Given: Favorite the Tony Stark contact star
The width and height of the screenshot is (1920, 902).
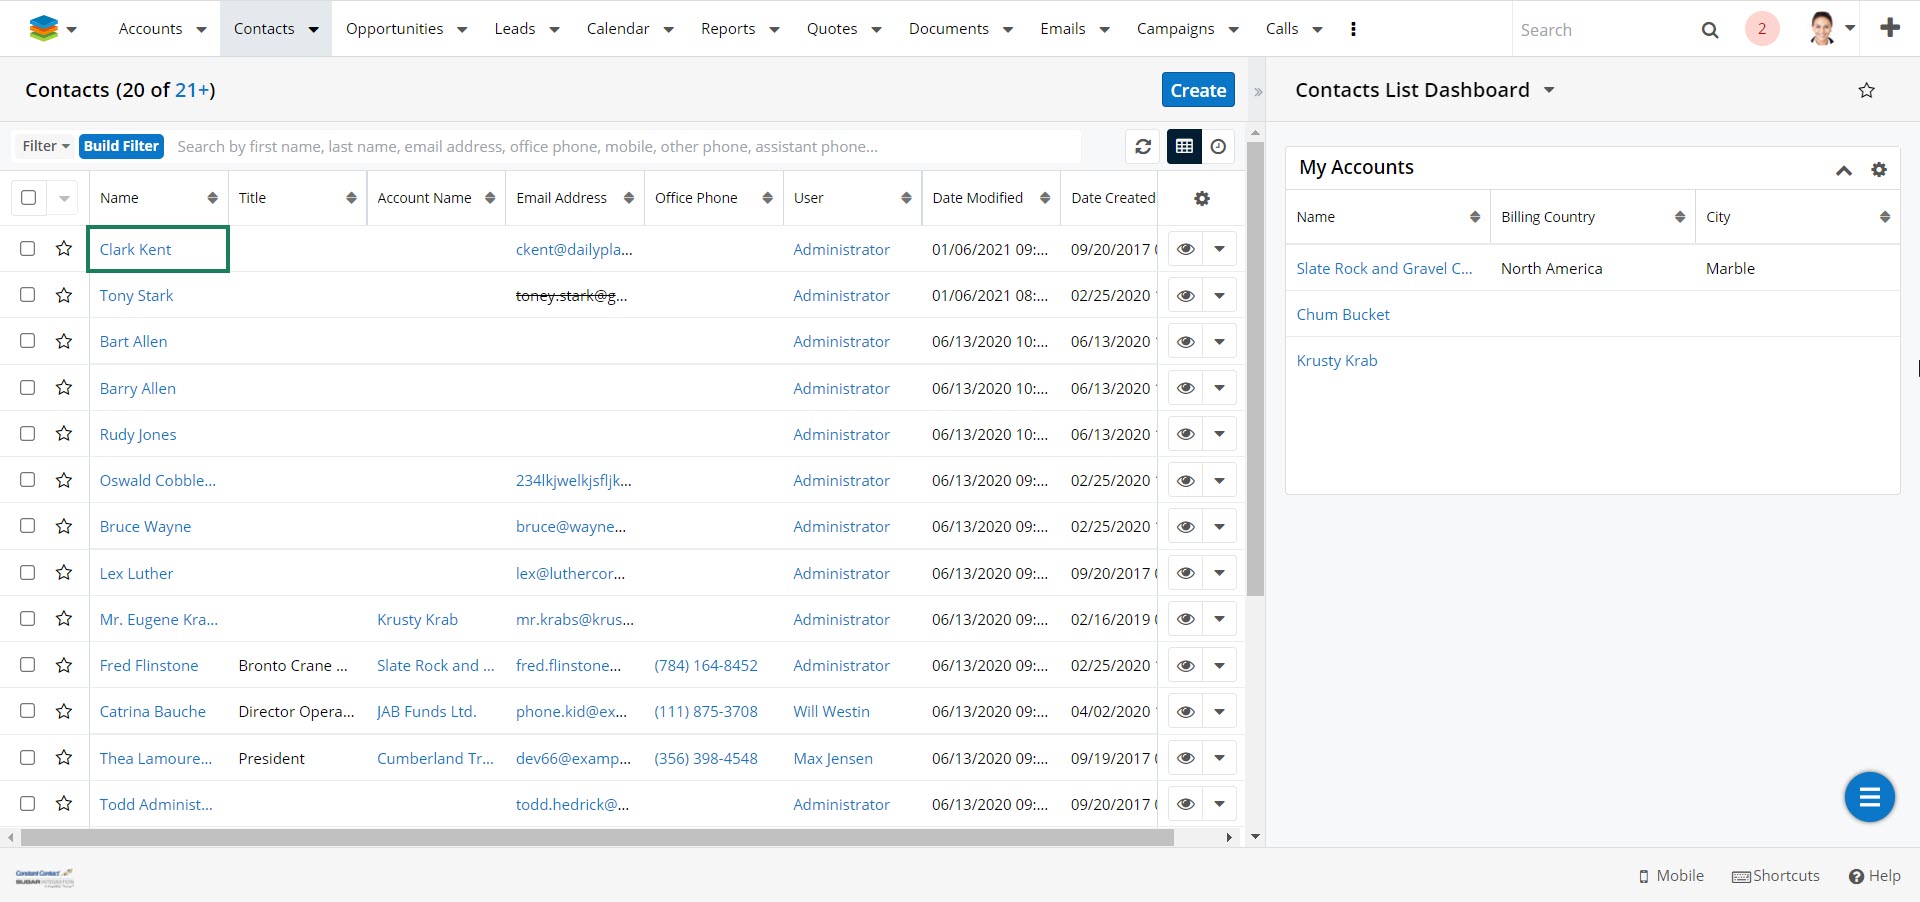Looking at the screenshot, I should point(64,295).
